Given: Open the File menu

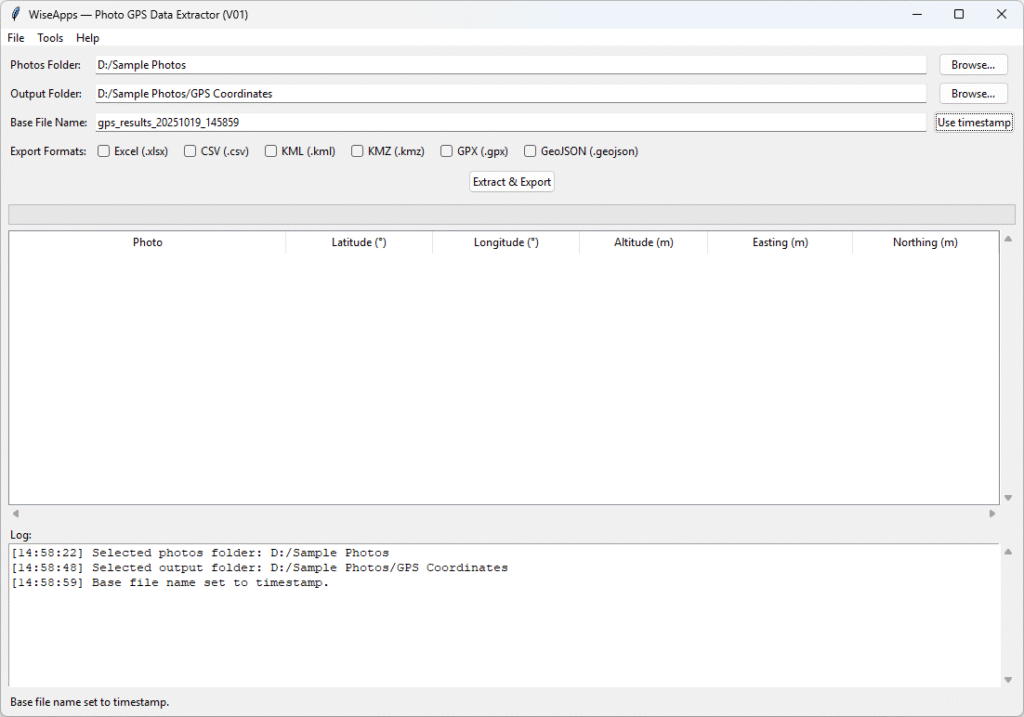Looking at the screenshot, I should click(16, 38).
